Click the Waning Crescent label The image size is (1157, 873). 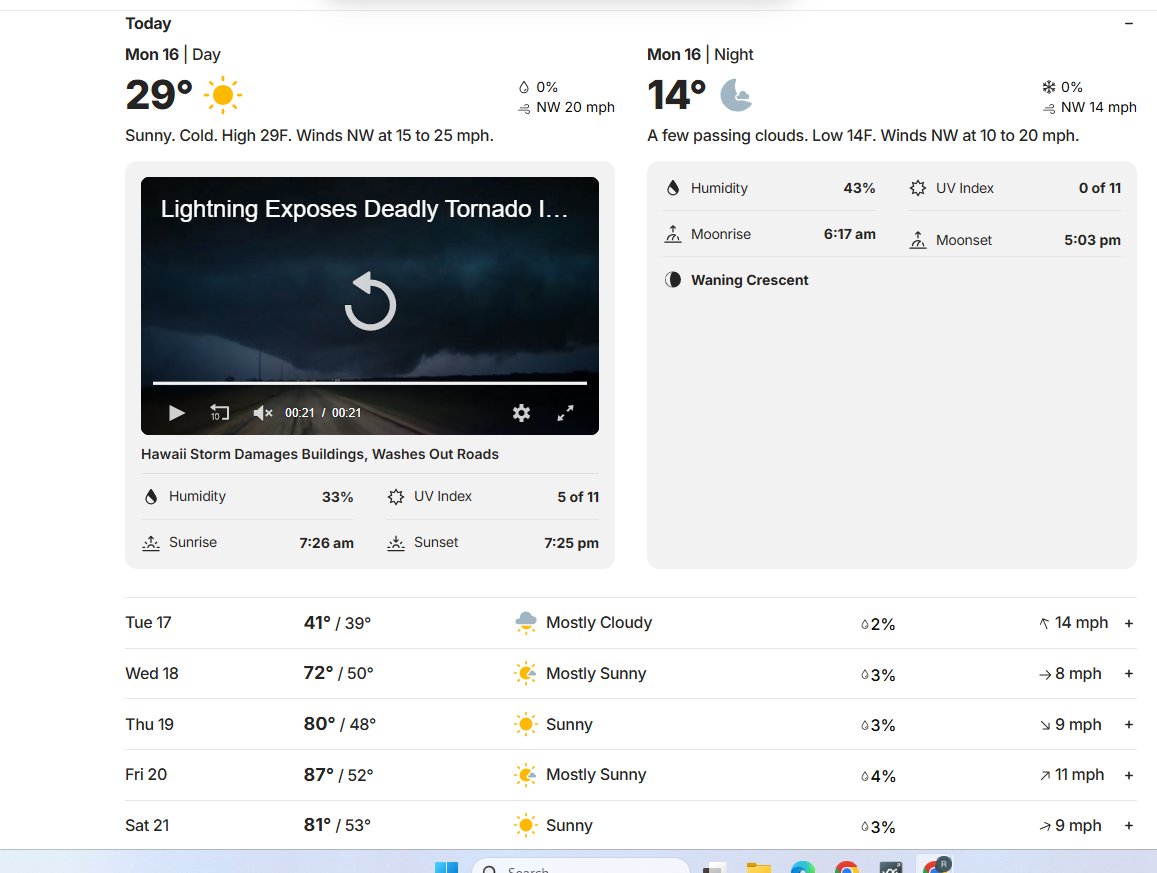pos(750,280)
